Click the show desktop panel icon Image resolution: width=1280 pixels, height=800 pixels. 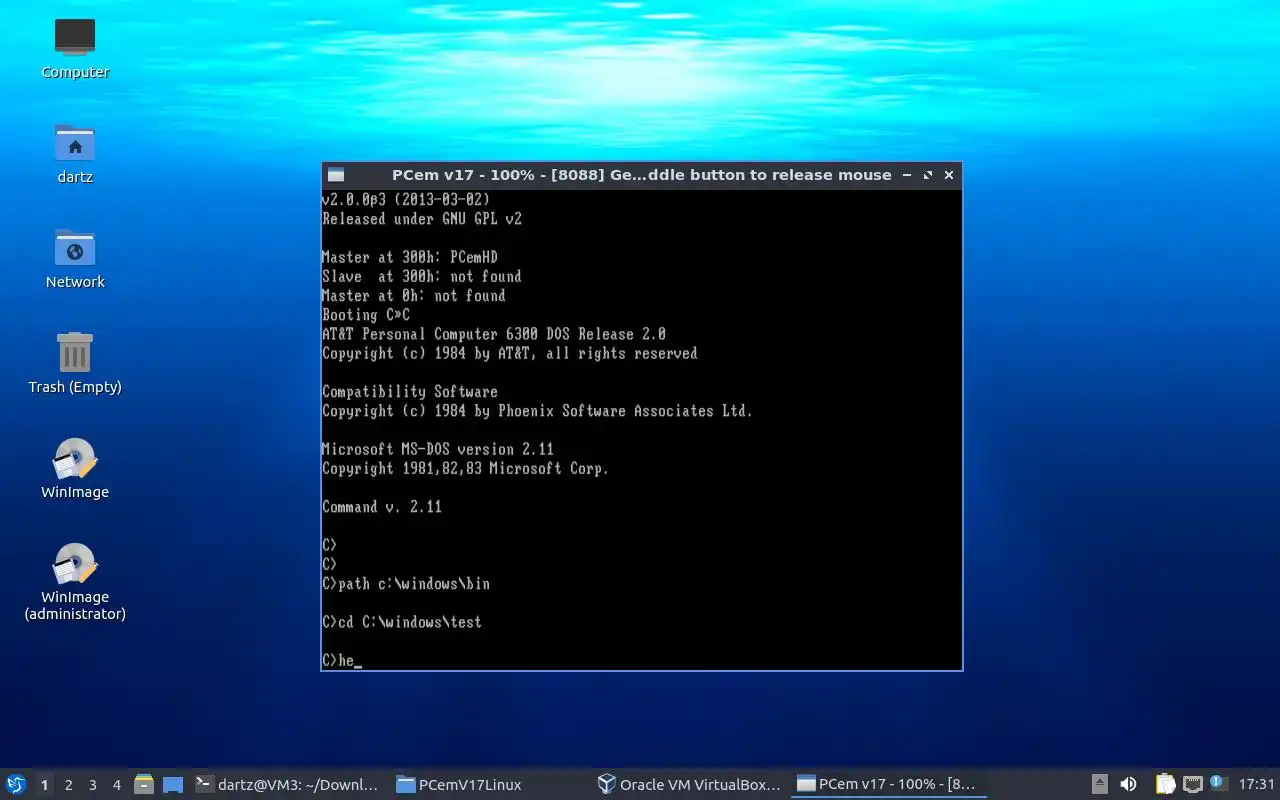click(x=172, y=785)
